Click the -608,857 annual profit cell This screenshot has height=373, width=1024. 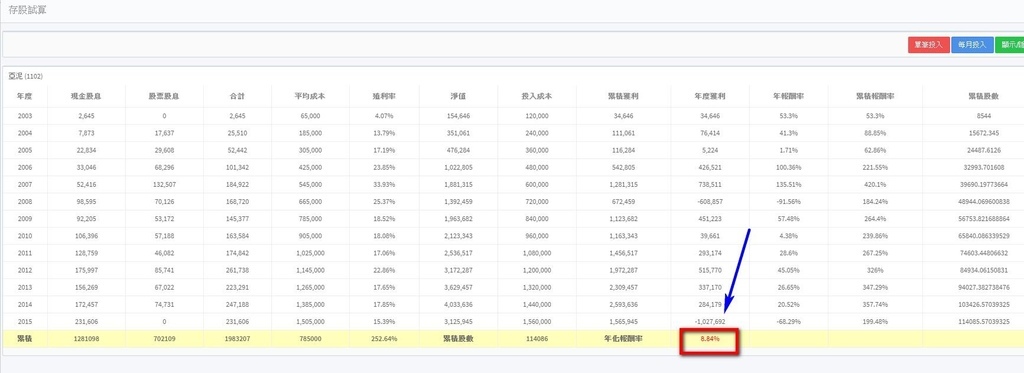tap(710, 202)
